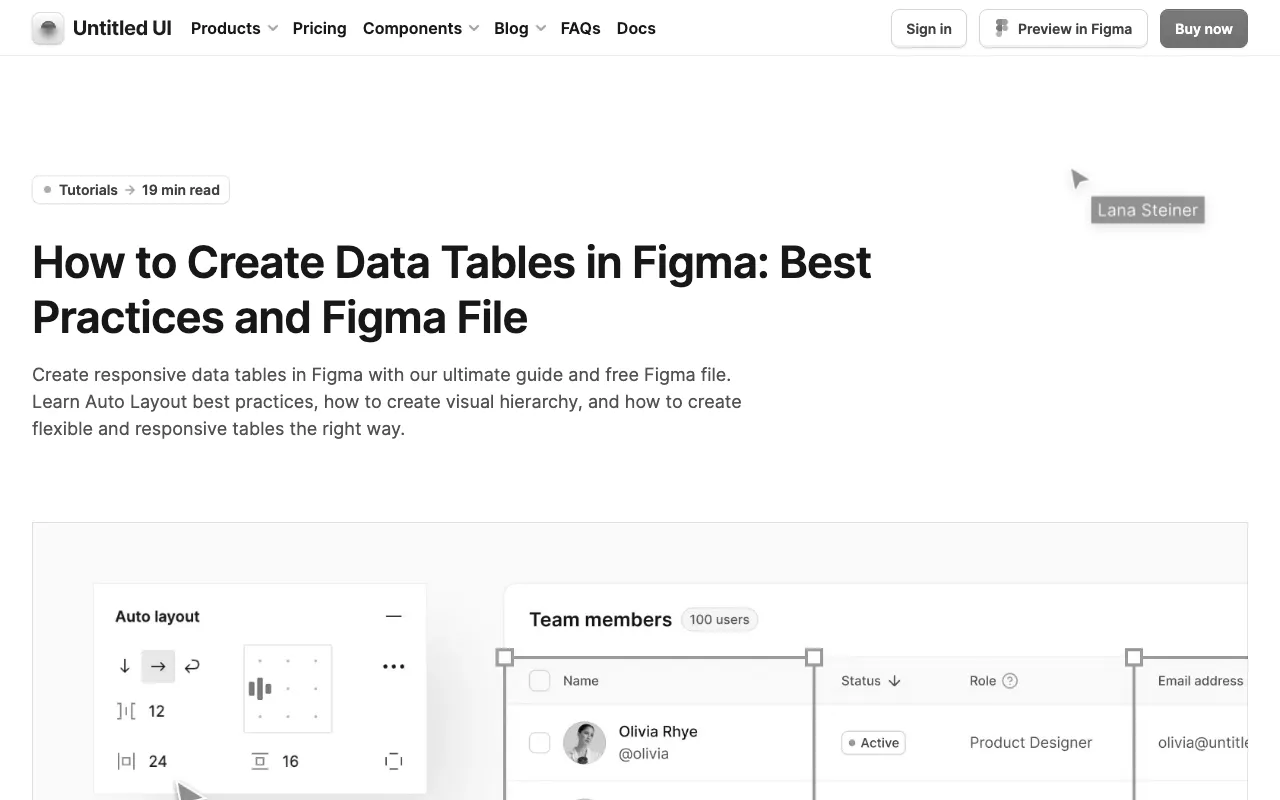Select the vertical direction arrow in Auto layout
Screen dimensions: 1280x800
click(x=125, y=666)
